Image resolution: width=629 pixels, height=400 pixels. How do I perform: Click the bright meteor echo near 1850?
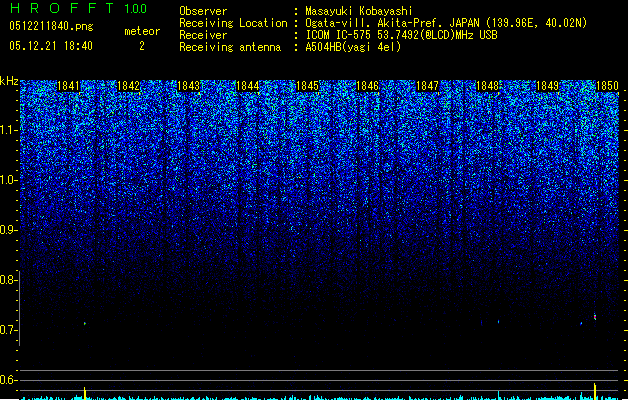[595, 317]
